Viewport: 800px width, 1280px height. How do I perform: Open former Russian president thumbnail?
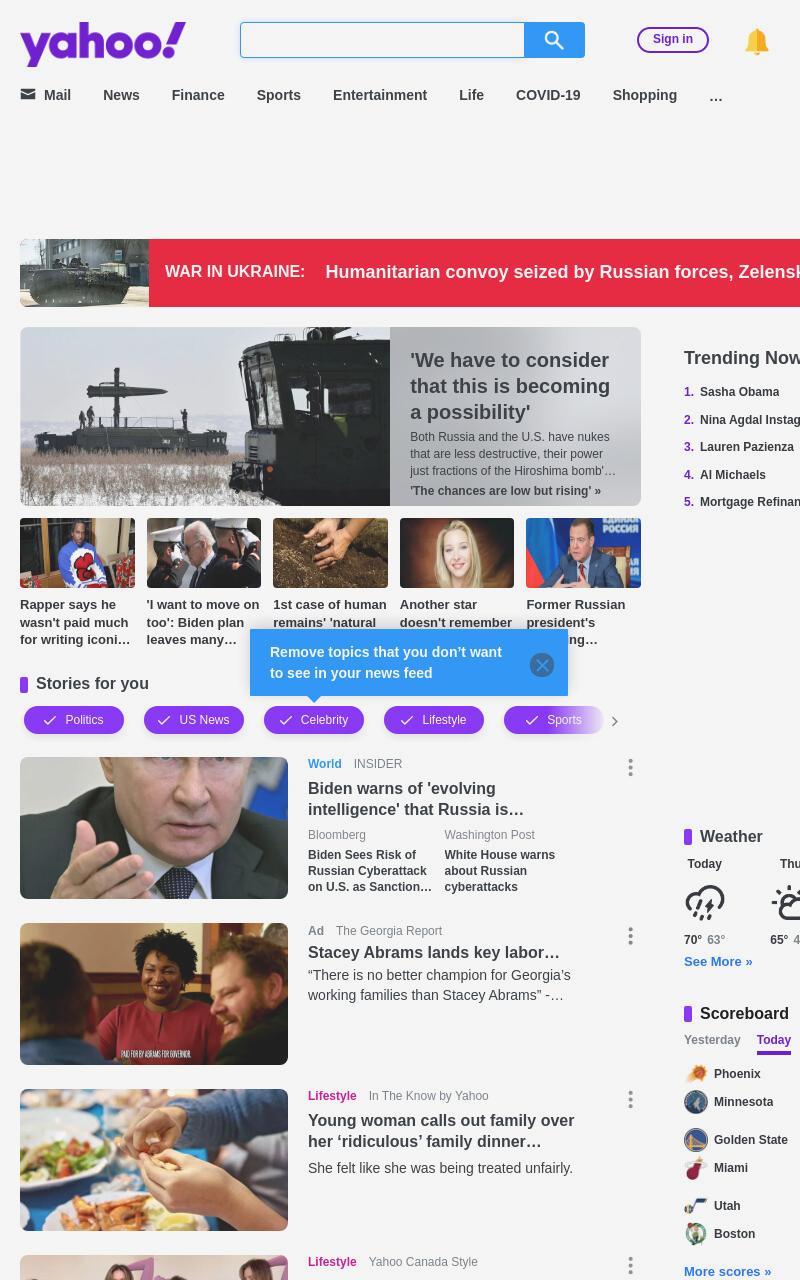584,553
